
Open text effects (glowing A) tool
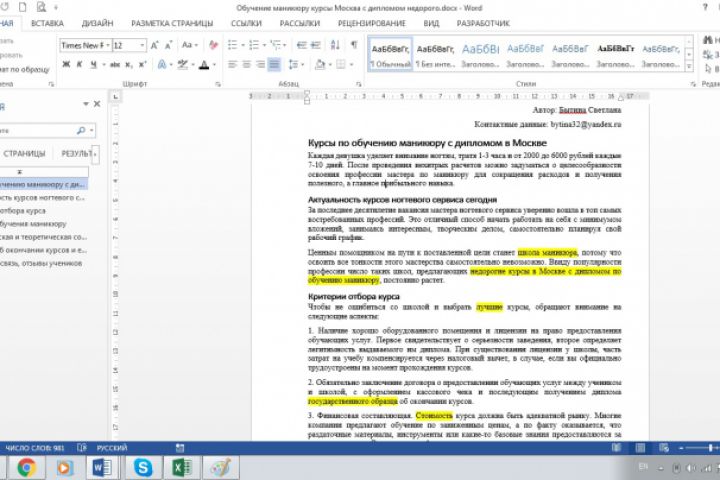tap(162, 64)
